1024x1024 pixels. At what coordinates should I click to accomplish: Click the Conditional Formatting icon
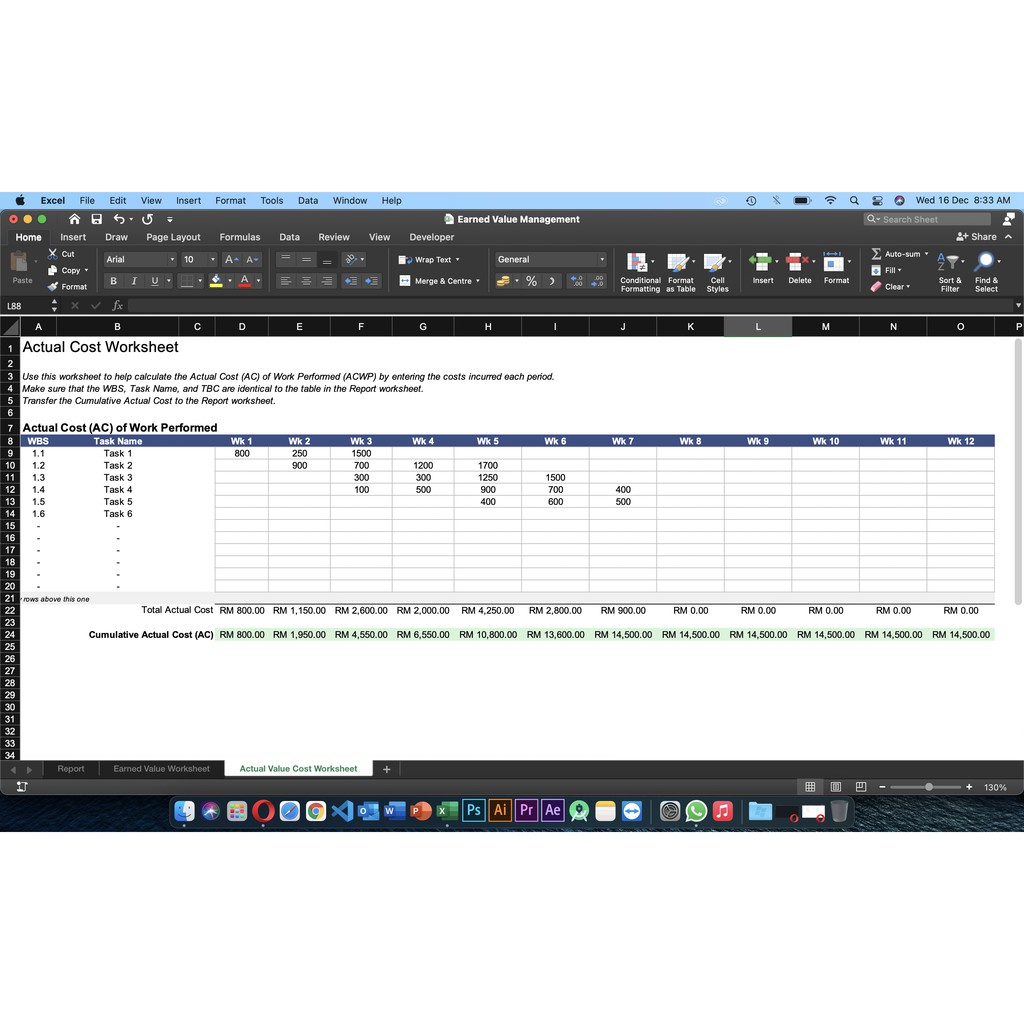point(637,263)
